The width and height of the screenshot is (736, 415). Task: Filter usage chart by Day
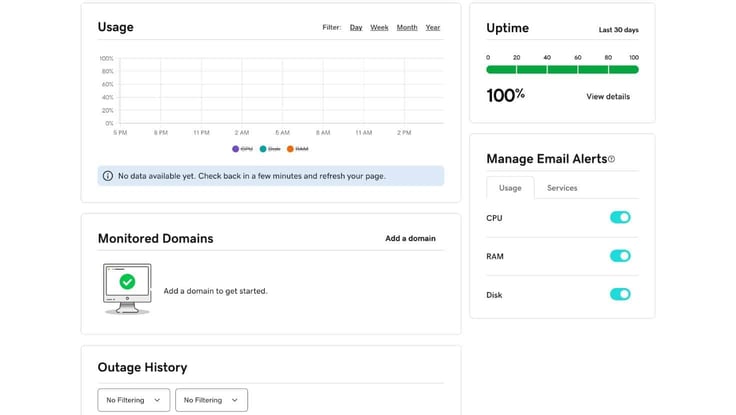[356, 28]
